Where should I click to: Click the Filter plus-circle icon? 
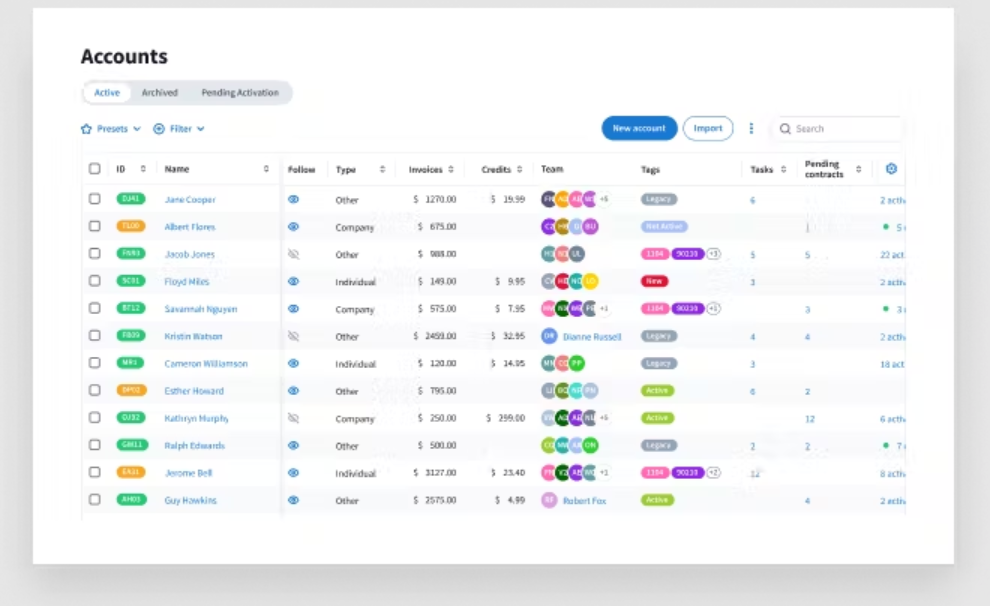point(159,129)
